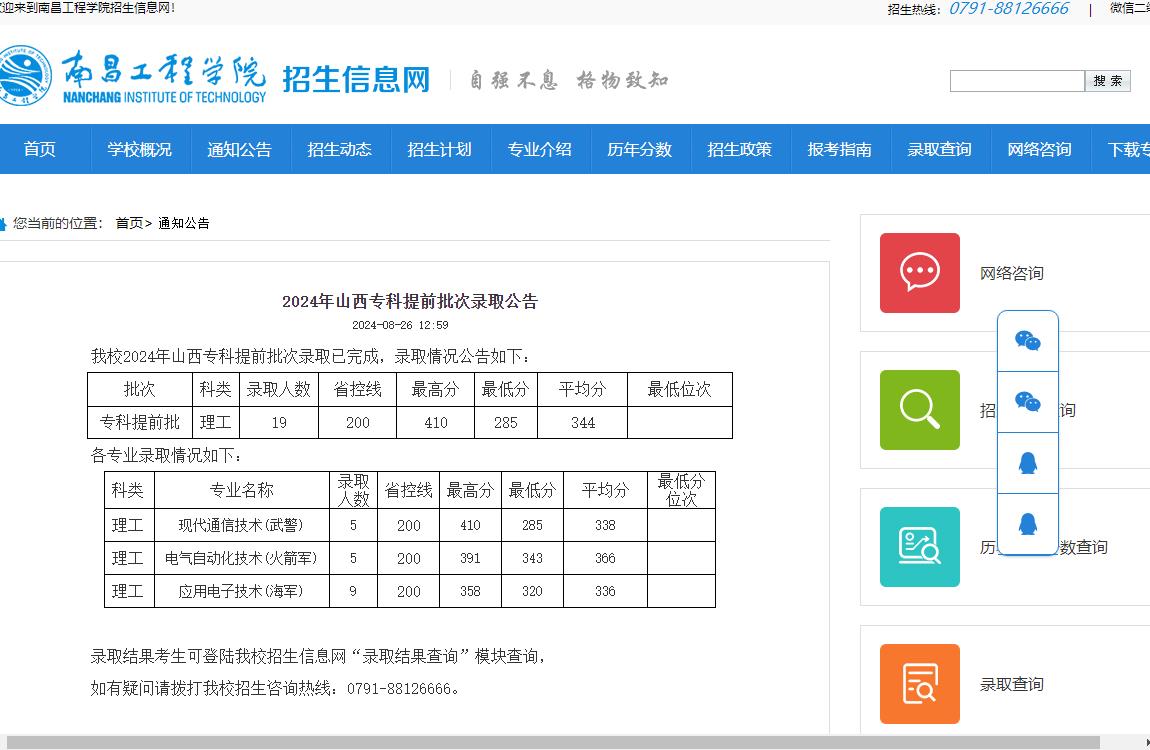Click the 首页 breadcrumb link

click(x=129, y=223)
